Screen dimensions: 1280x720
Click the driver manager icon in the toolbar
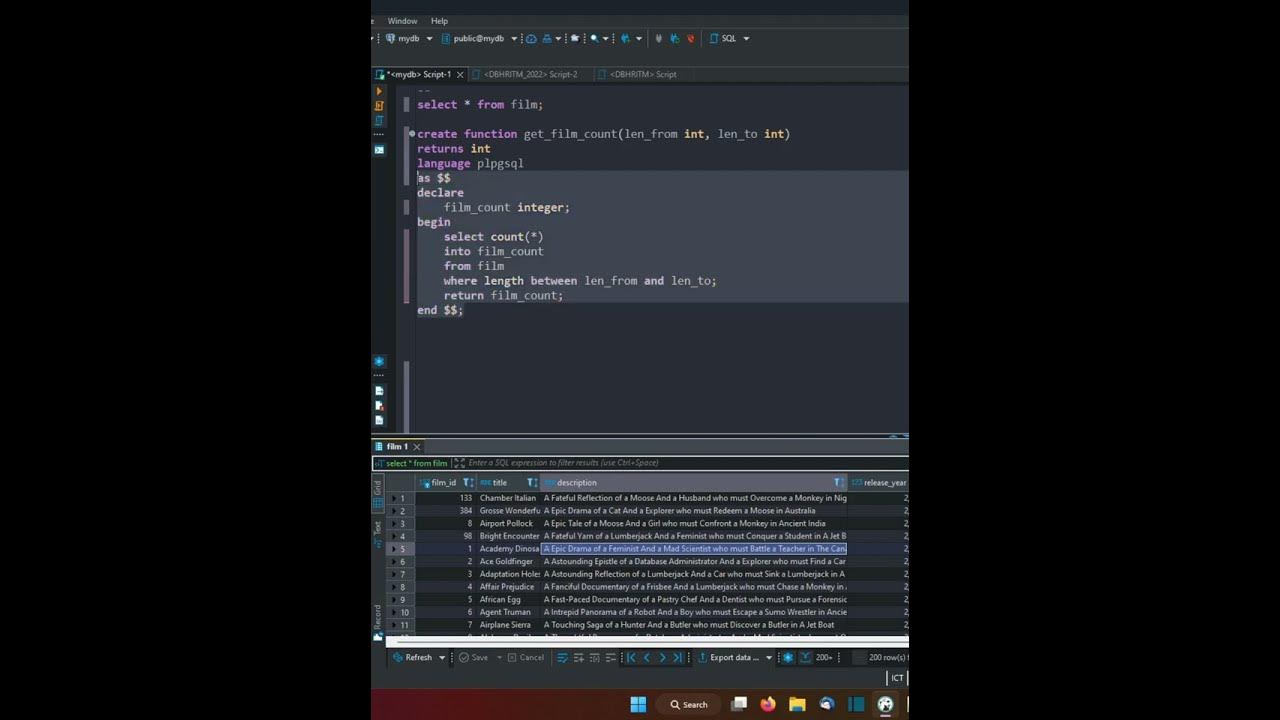[575, 38]
